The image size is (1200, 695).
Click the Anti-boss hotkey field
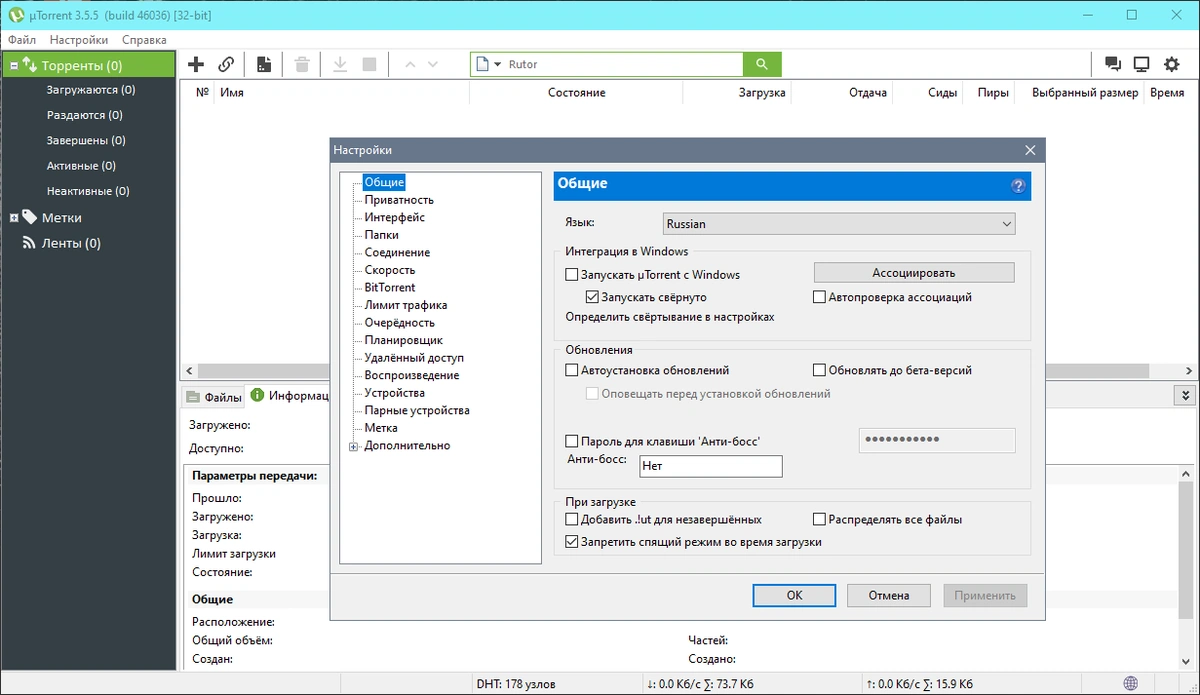pyautogui.click(x=711, y=466)
